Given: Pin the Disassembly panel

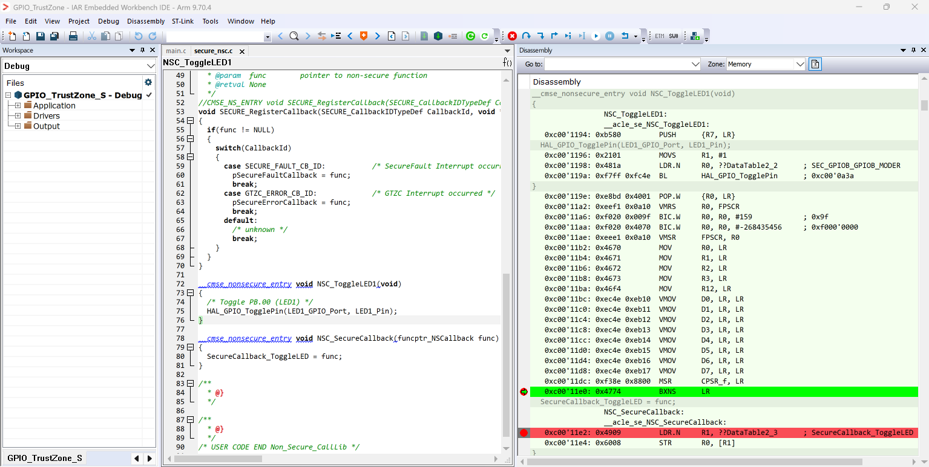Looking at the screenshot, I should [914, 50].
